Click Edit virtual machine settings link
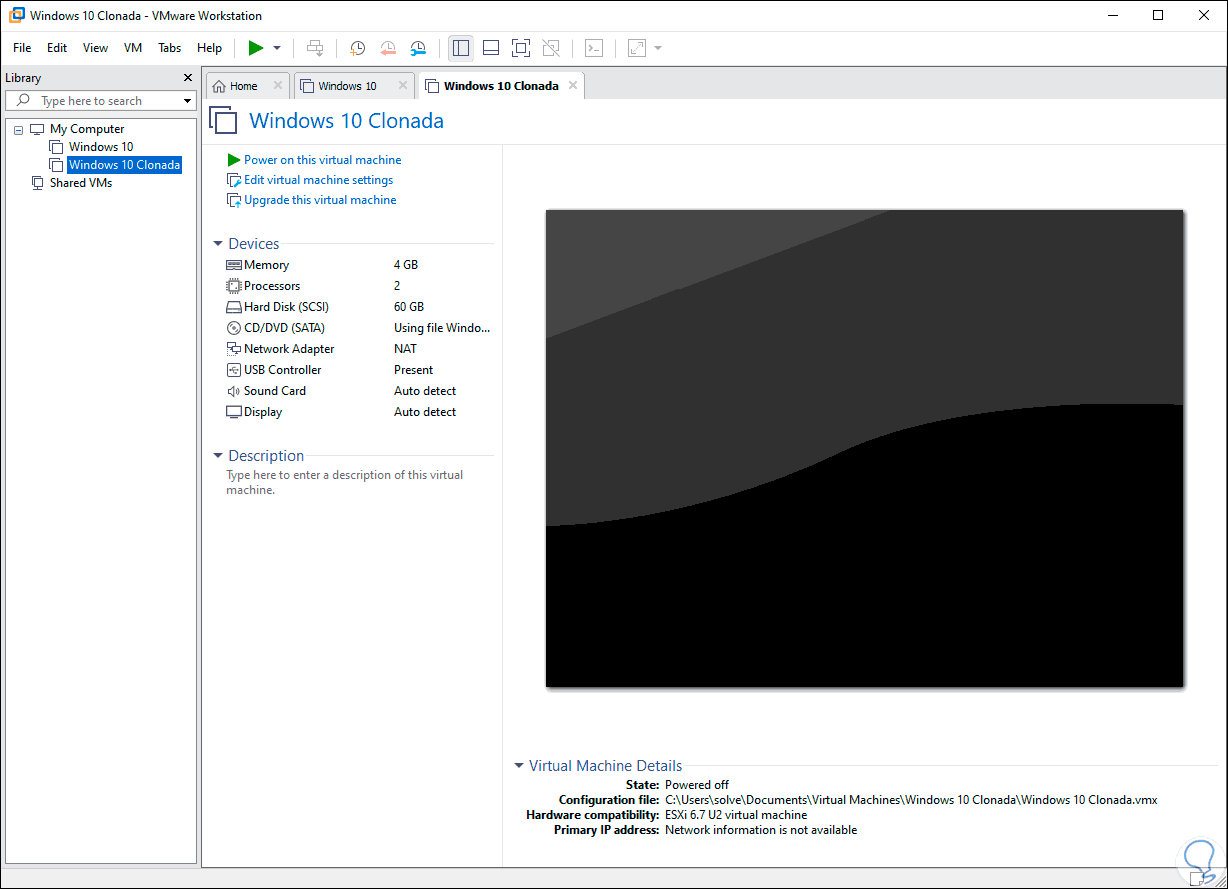 (318, 180)
